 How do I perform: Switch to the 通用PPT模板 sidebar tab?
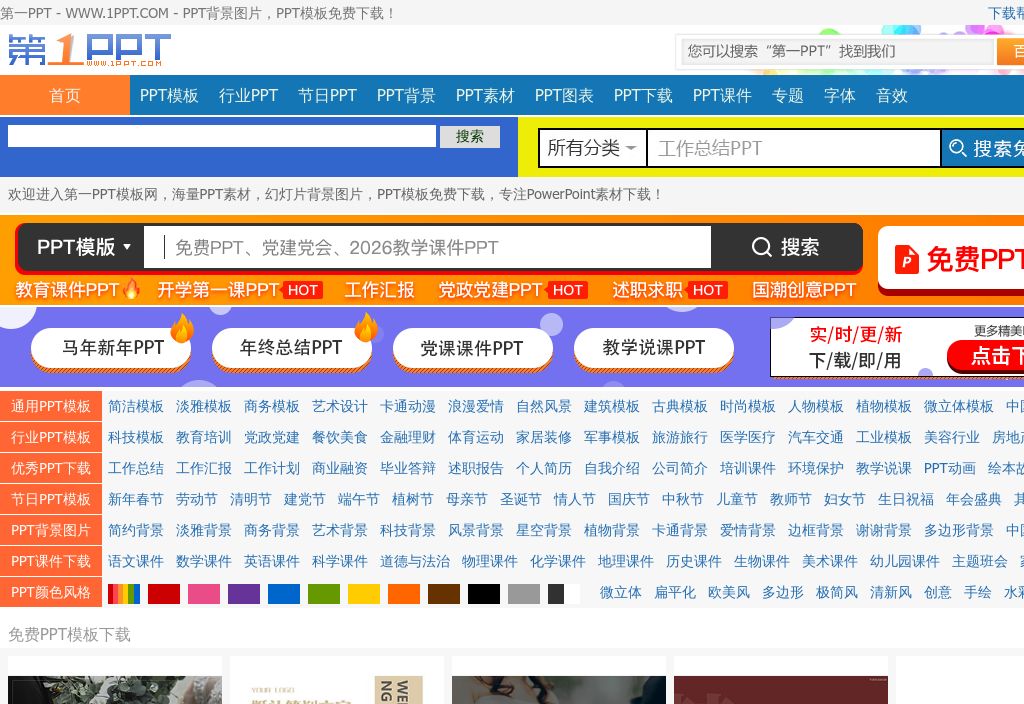(x=51, y=407)
